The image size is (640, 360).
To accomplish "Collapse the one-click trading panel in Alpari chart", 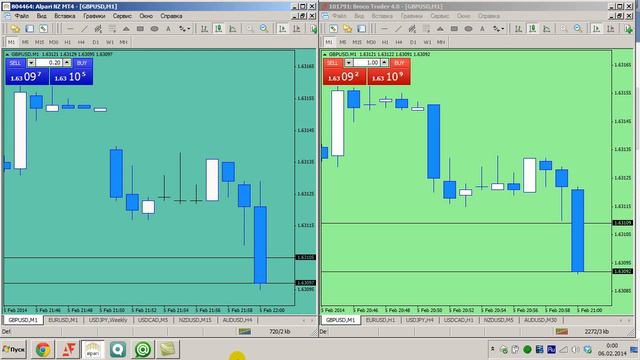I will pyautogui.click(x=7, y=54).
